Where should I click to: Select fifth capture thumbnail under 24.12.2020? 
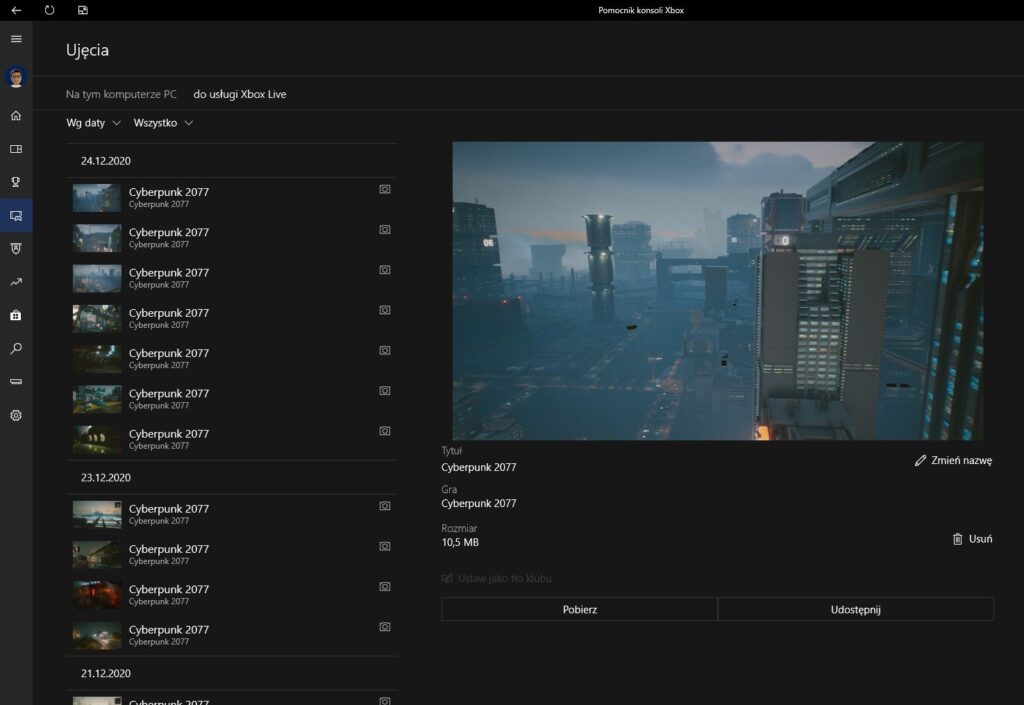(97, 359)
